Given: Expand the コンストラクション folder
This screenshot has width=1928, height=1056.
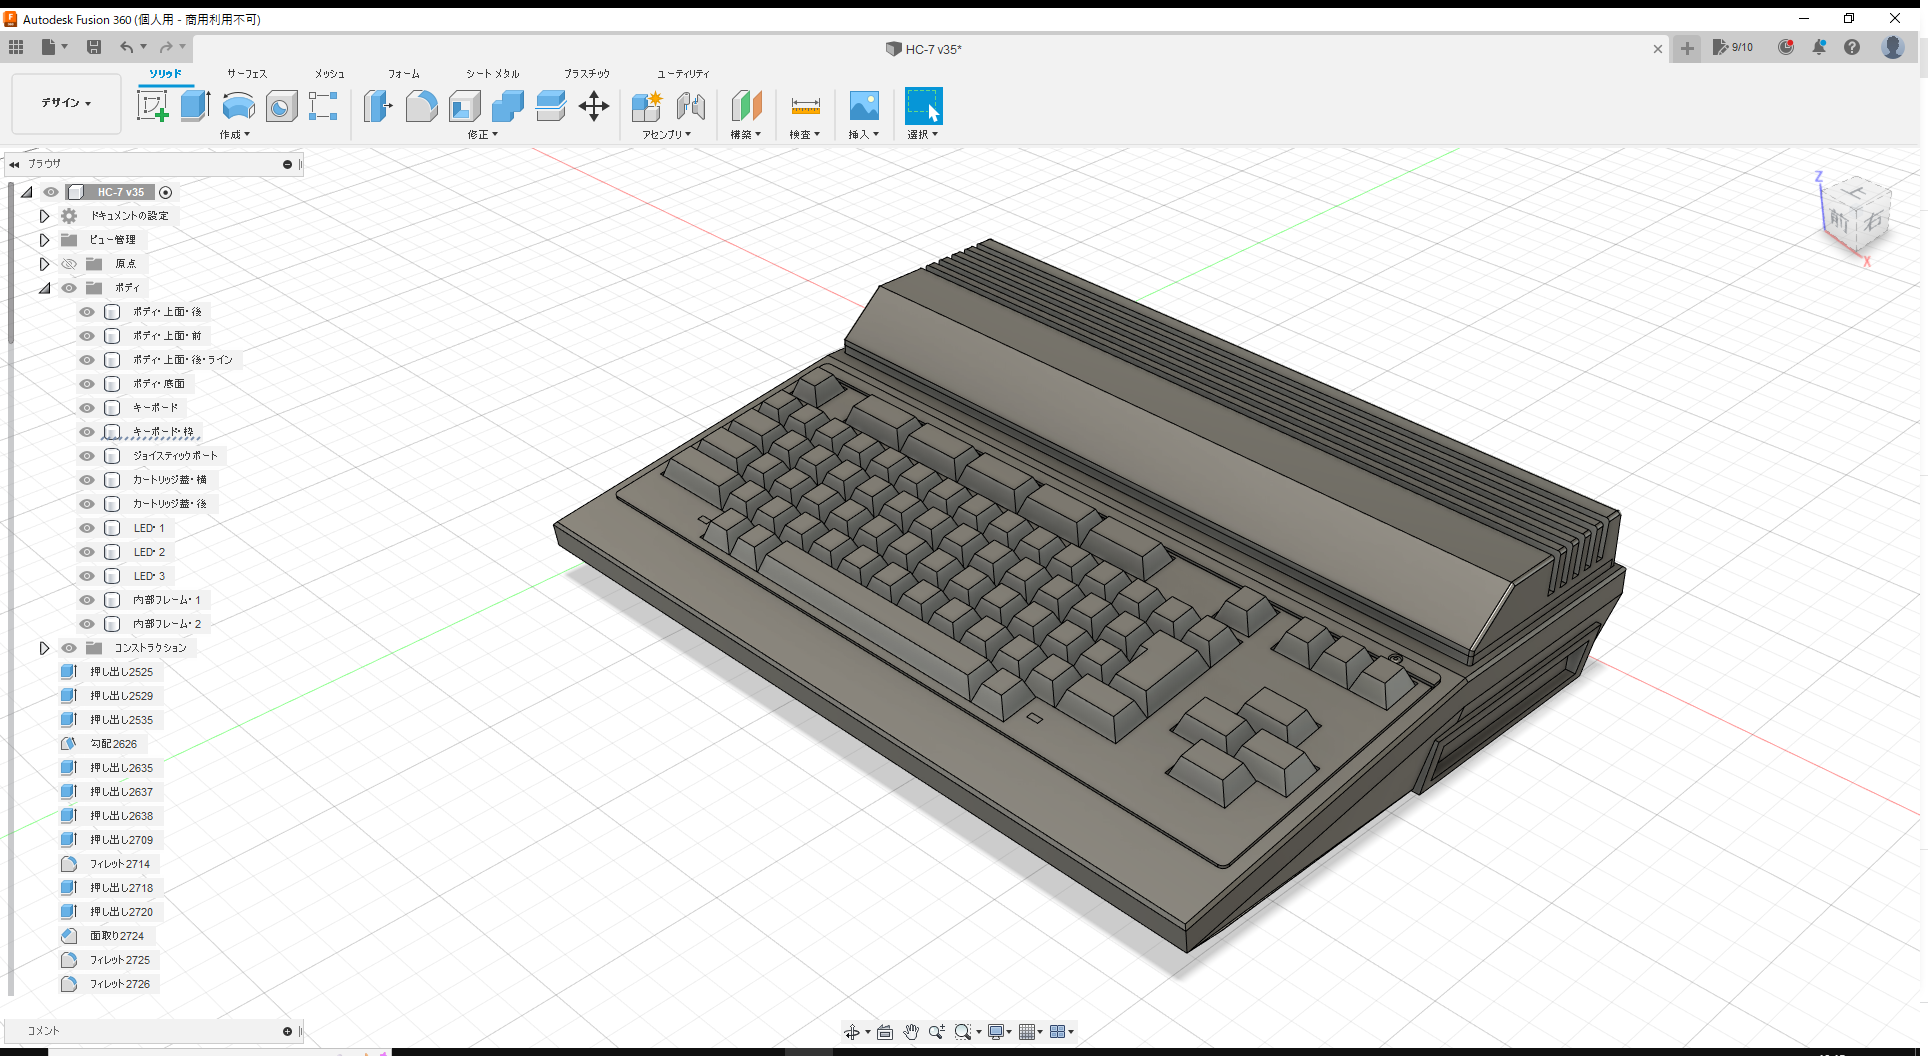Looking at the screenshot, I should point(44,647).
